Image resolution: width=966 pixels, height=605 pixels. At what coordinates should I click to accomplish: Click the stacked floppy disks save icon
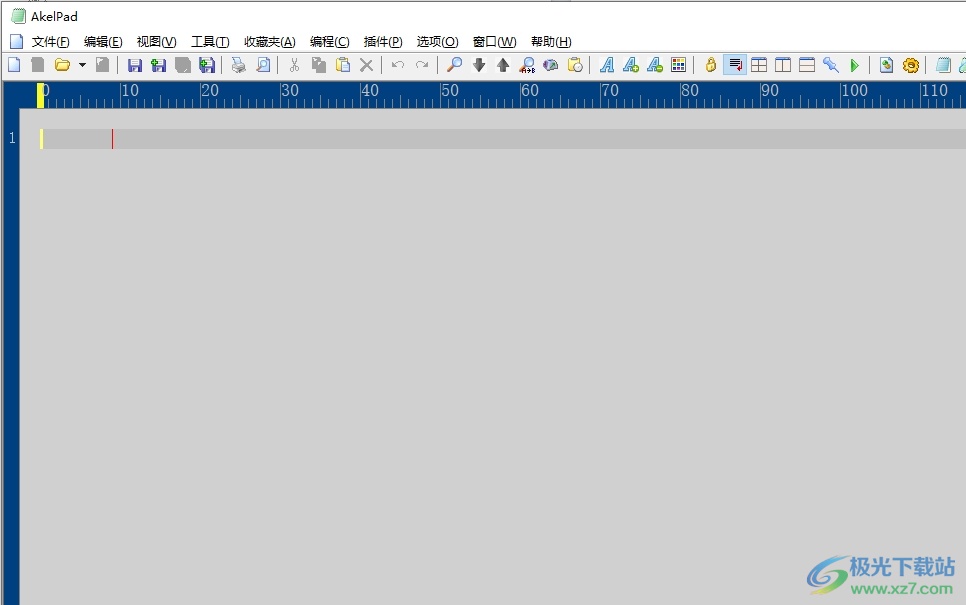[x=207, y=65]
